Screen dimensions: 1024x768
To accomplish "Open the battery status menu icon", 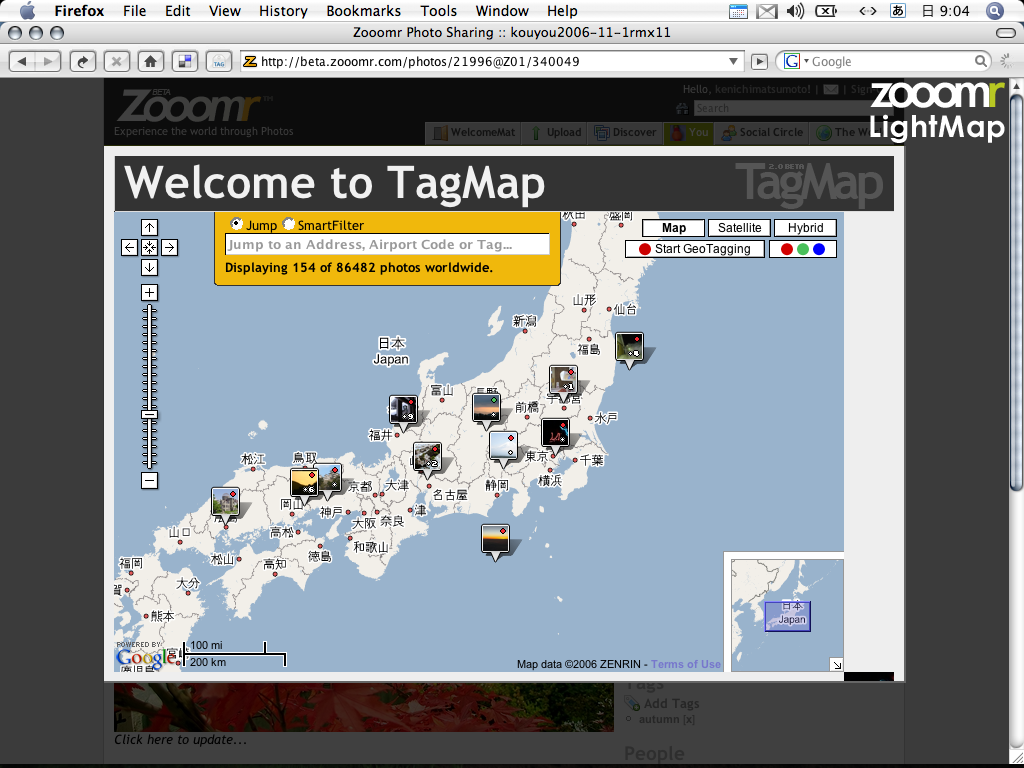I will (x=826, y=11).
